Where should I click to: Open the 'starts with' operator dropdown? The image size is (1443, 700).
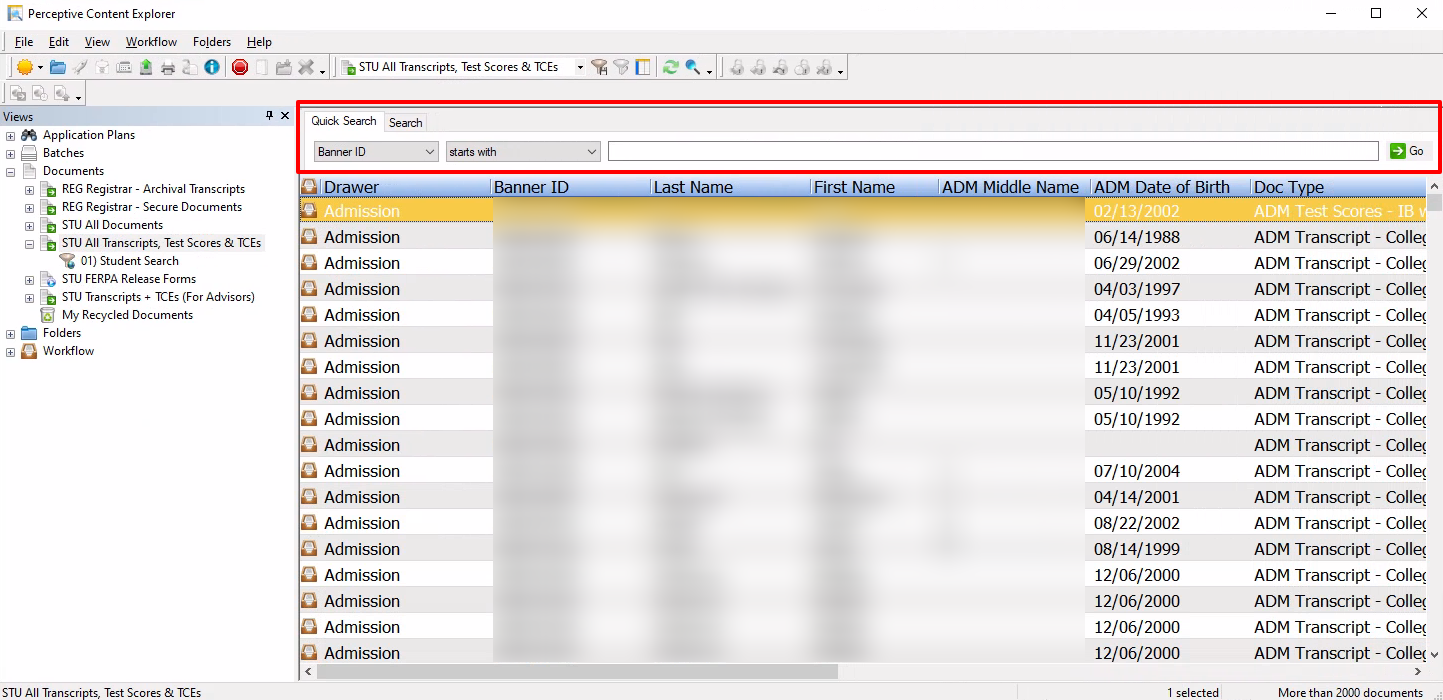[x=592, y=152]
